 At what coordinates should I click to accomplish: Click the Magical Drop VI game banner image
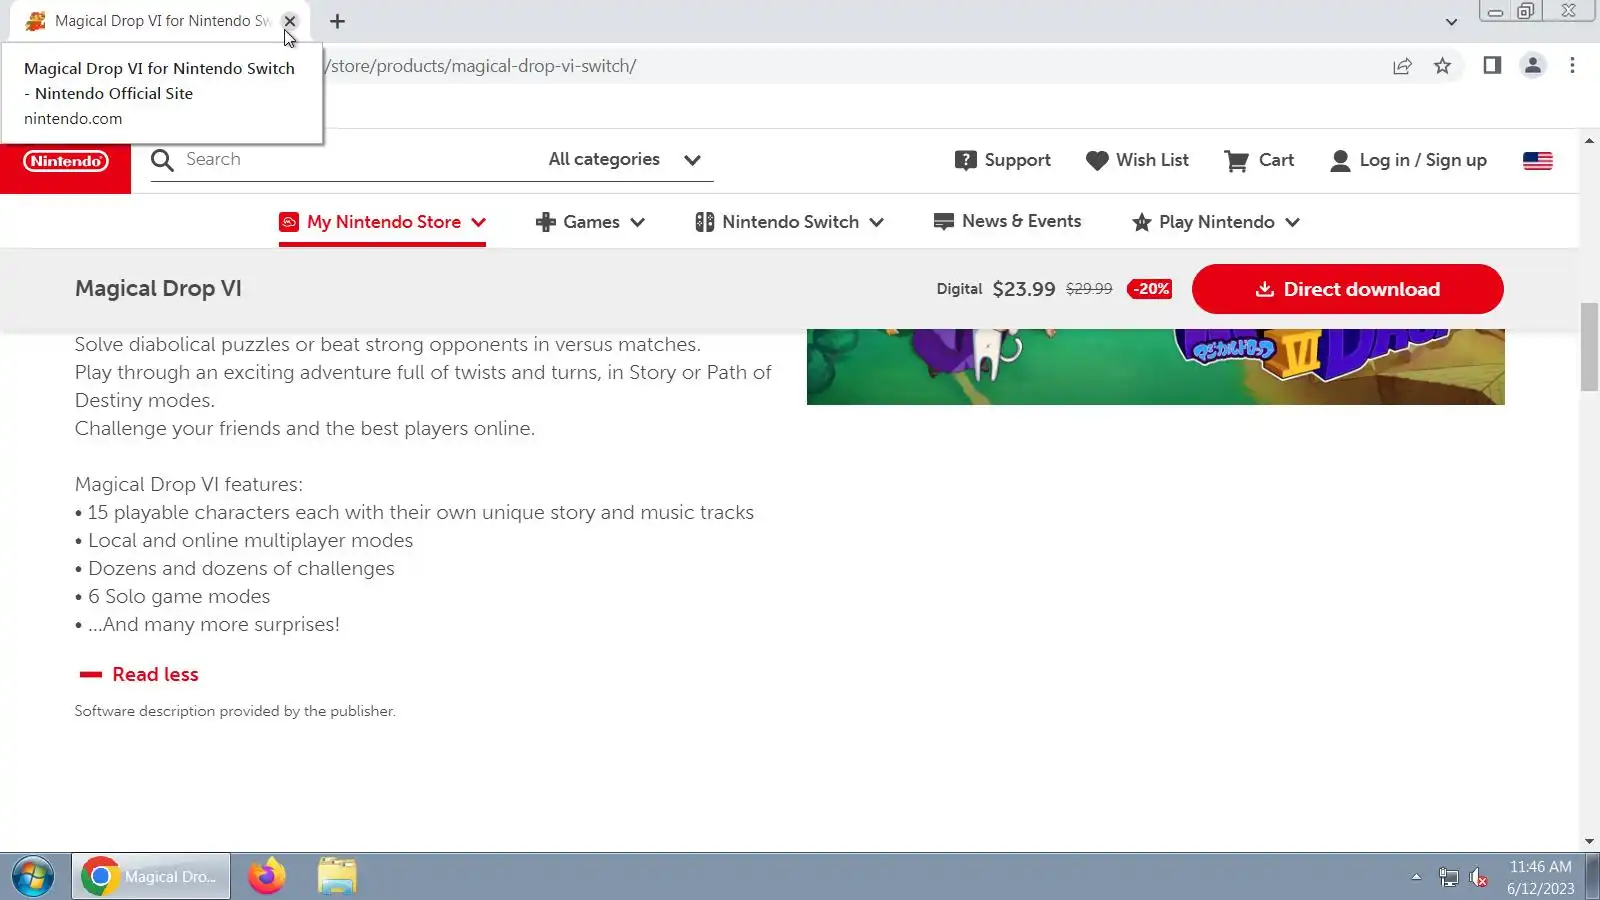tap(1155, 366)
